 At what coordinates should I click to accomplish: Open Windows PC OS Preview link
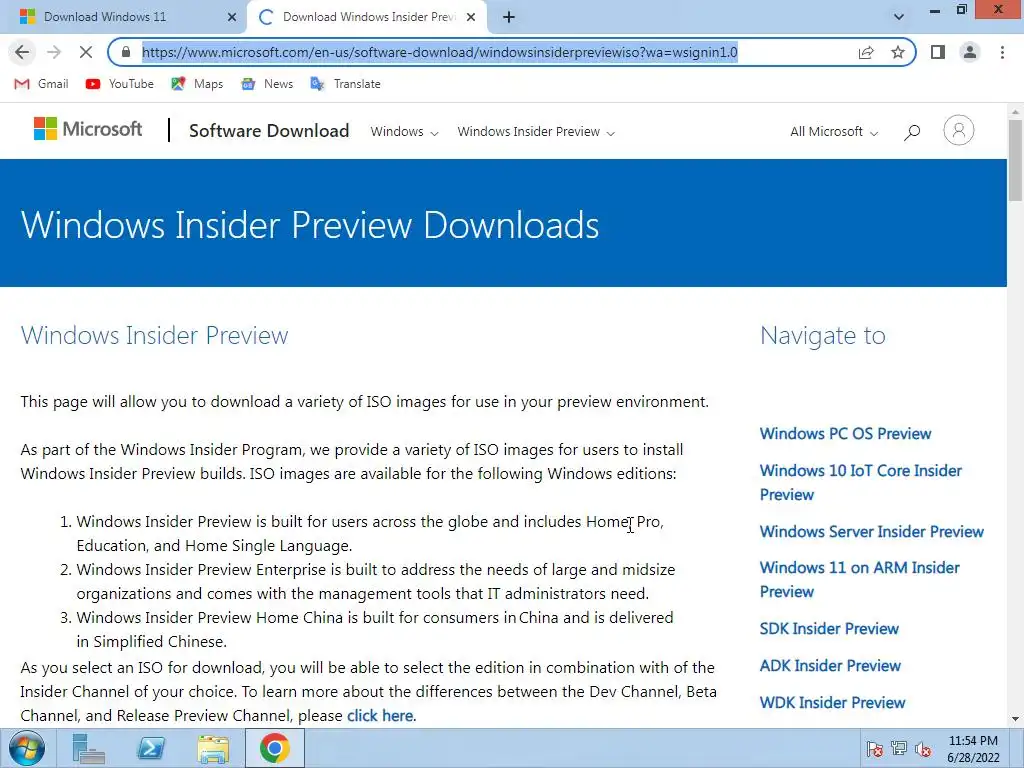pyautogui.click(x=845, y=434)
